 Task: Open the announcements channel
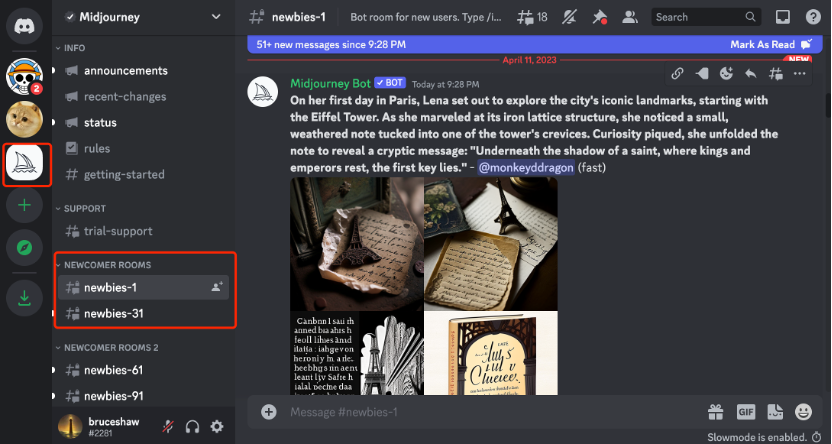(143, 71)
